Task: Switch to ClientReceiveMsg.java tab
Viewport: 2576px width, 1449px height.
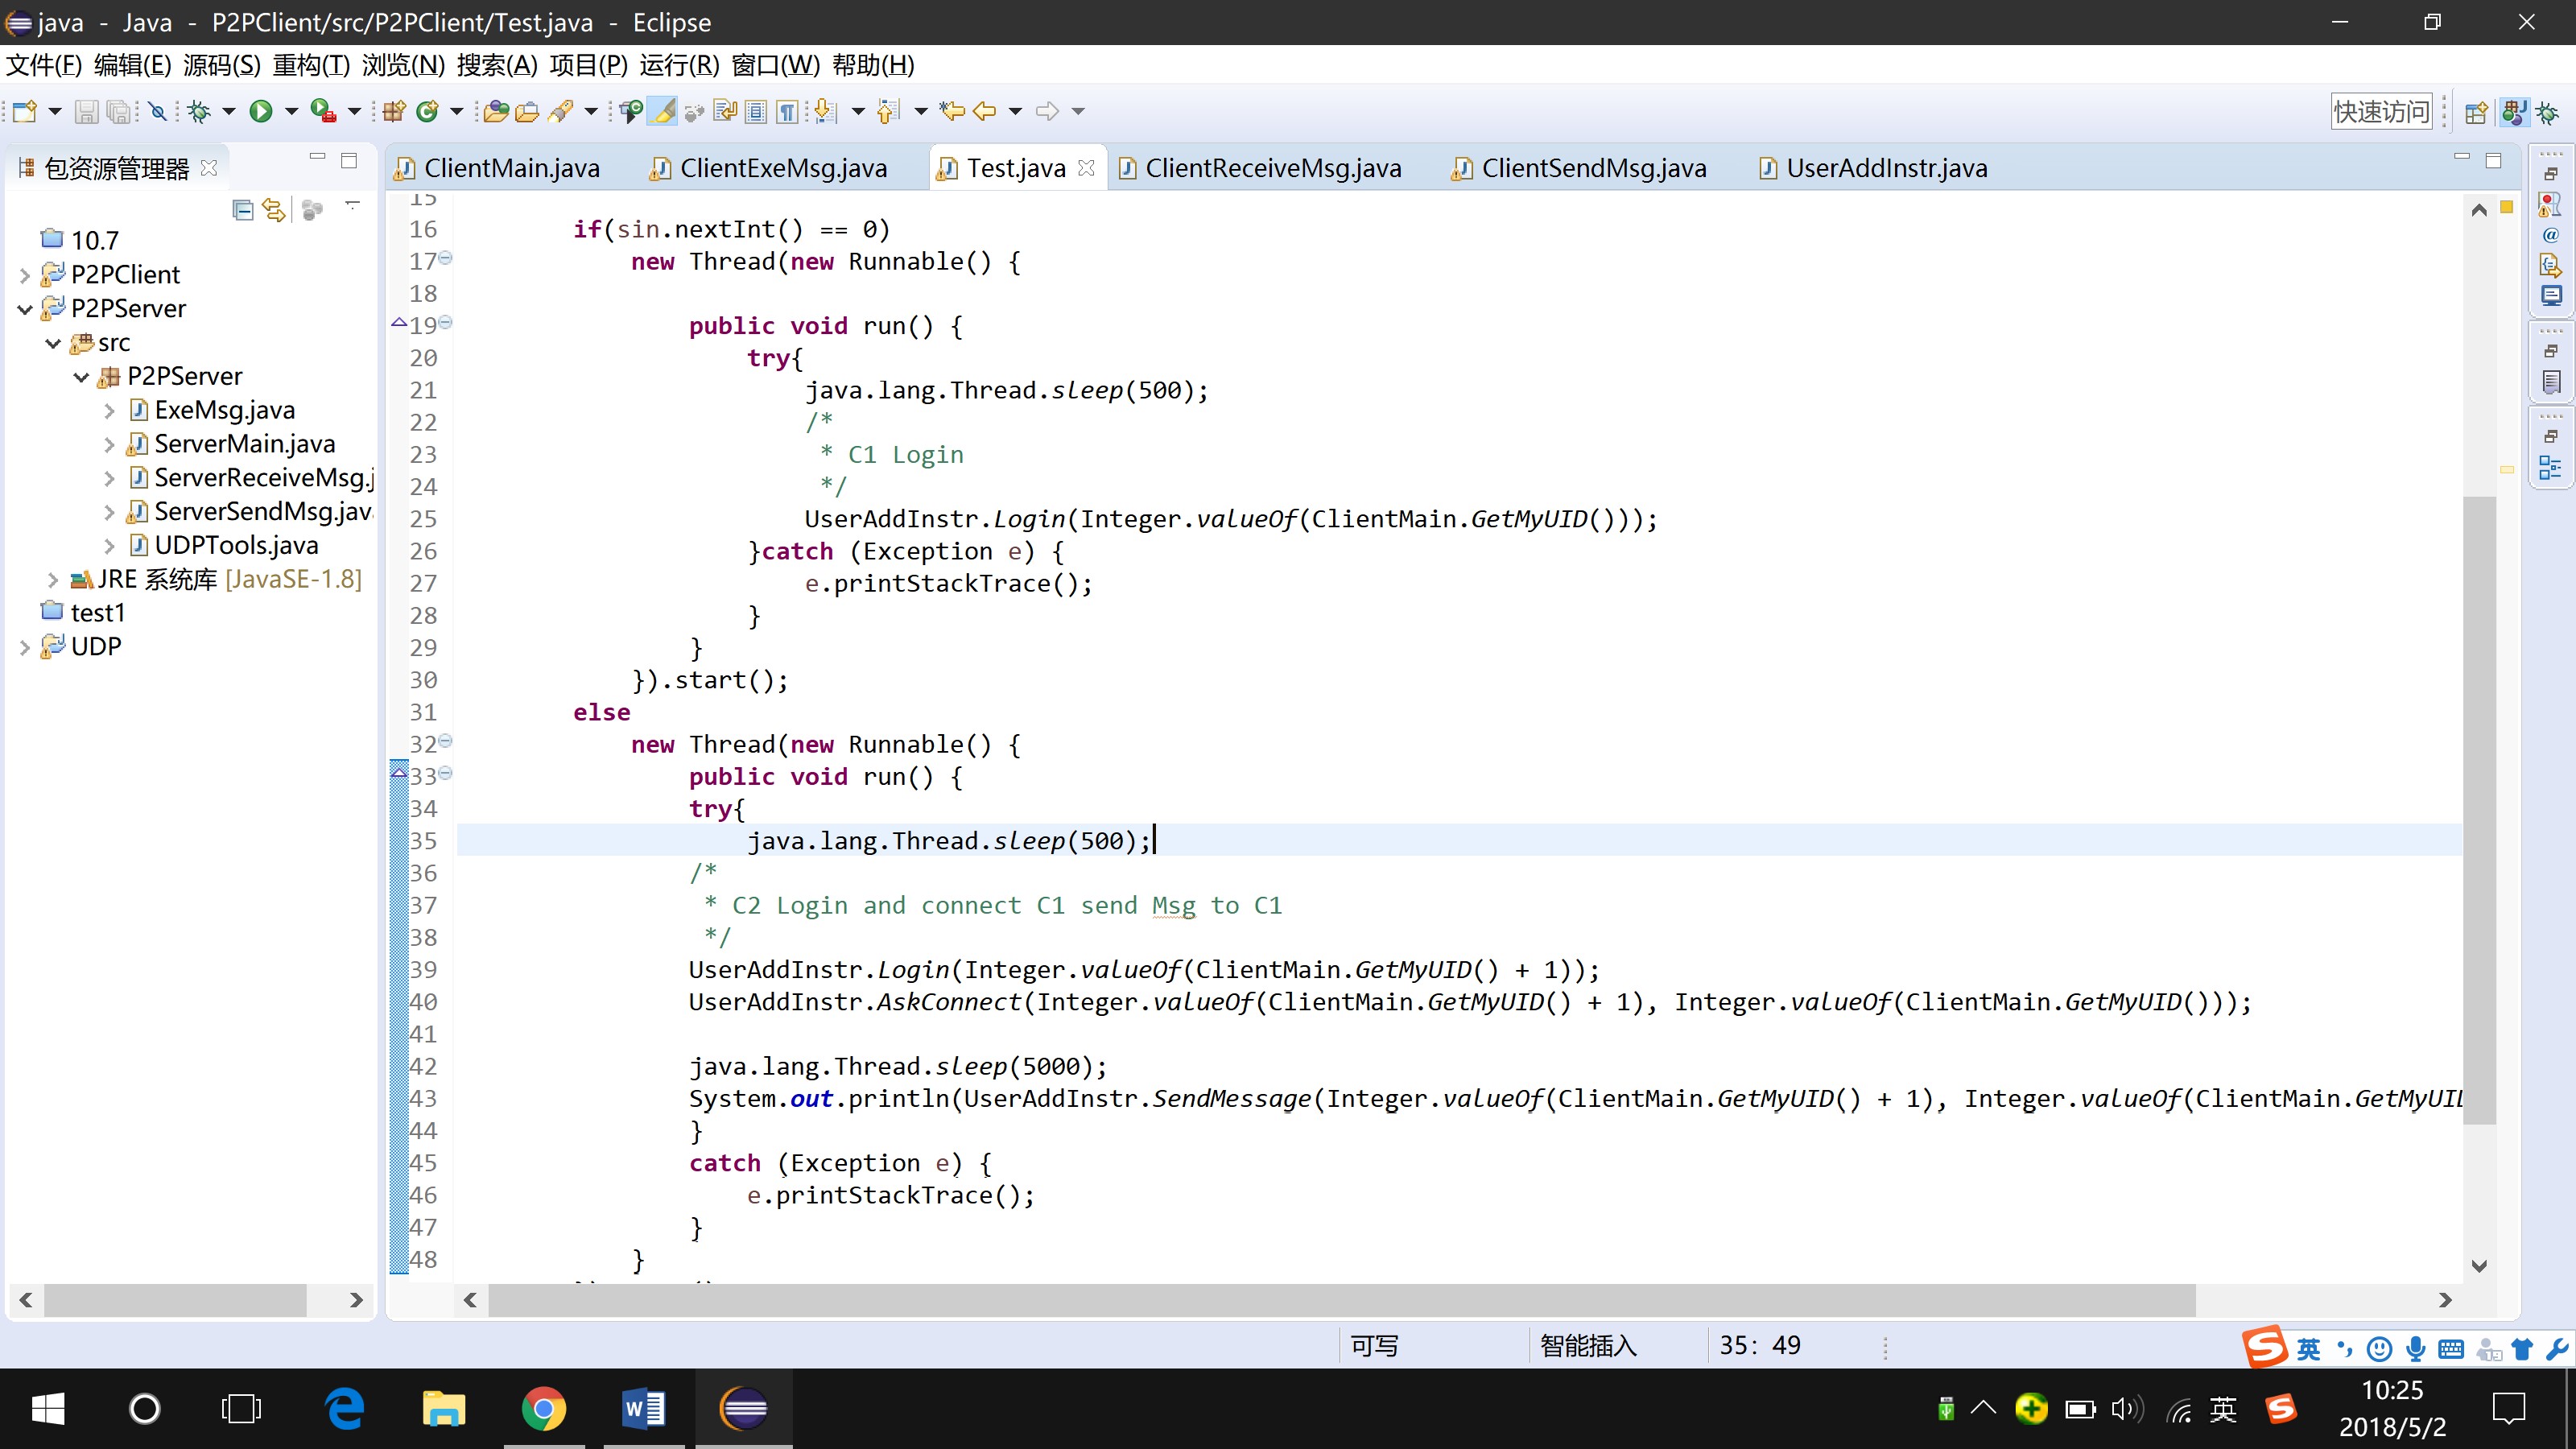Action: coord(1272,168)
